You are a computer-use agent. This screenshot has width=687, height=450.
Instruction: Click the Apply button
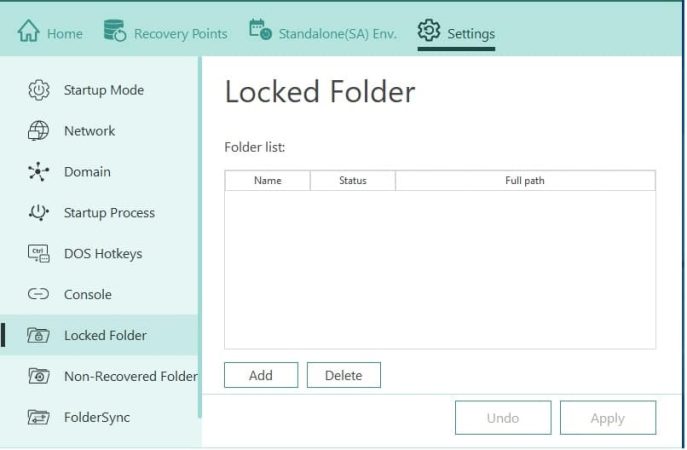(x=607, y=418)
